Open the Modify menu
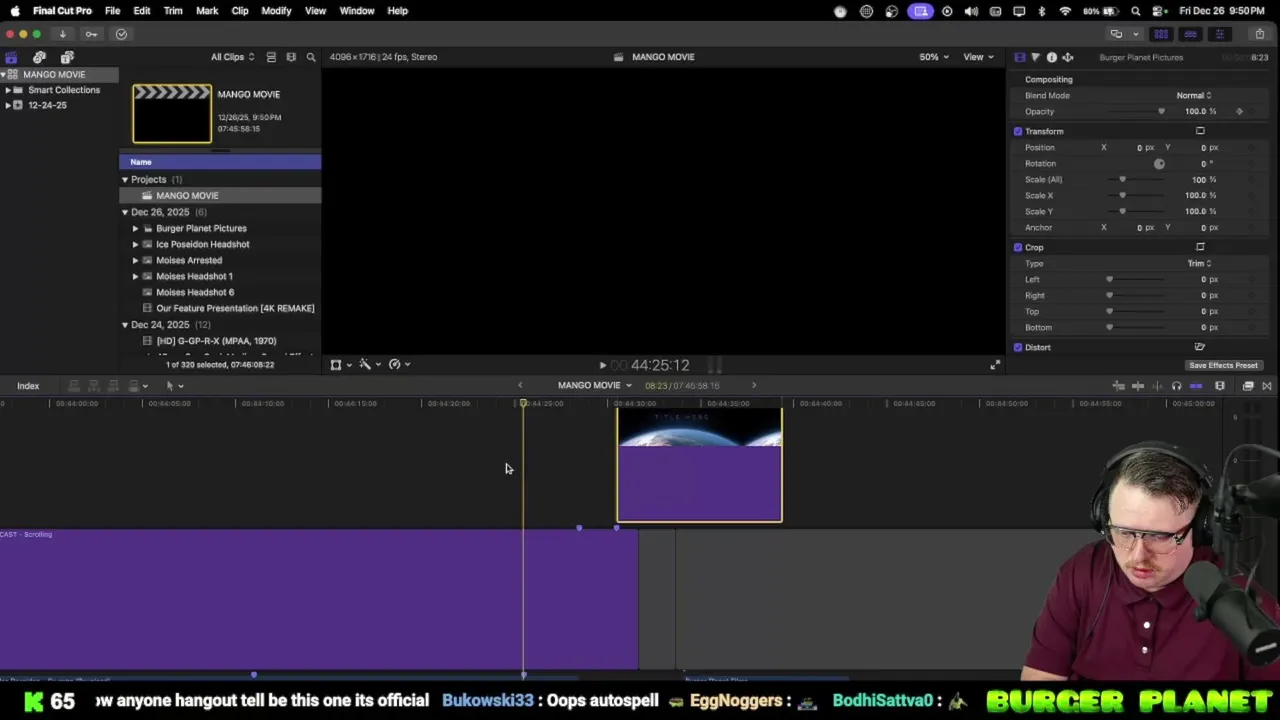1280x720 pixels. 276,11
